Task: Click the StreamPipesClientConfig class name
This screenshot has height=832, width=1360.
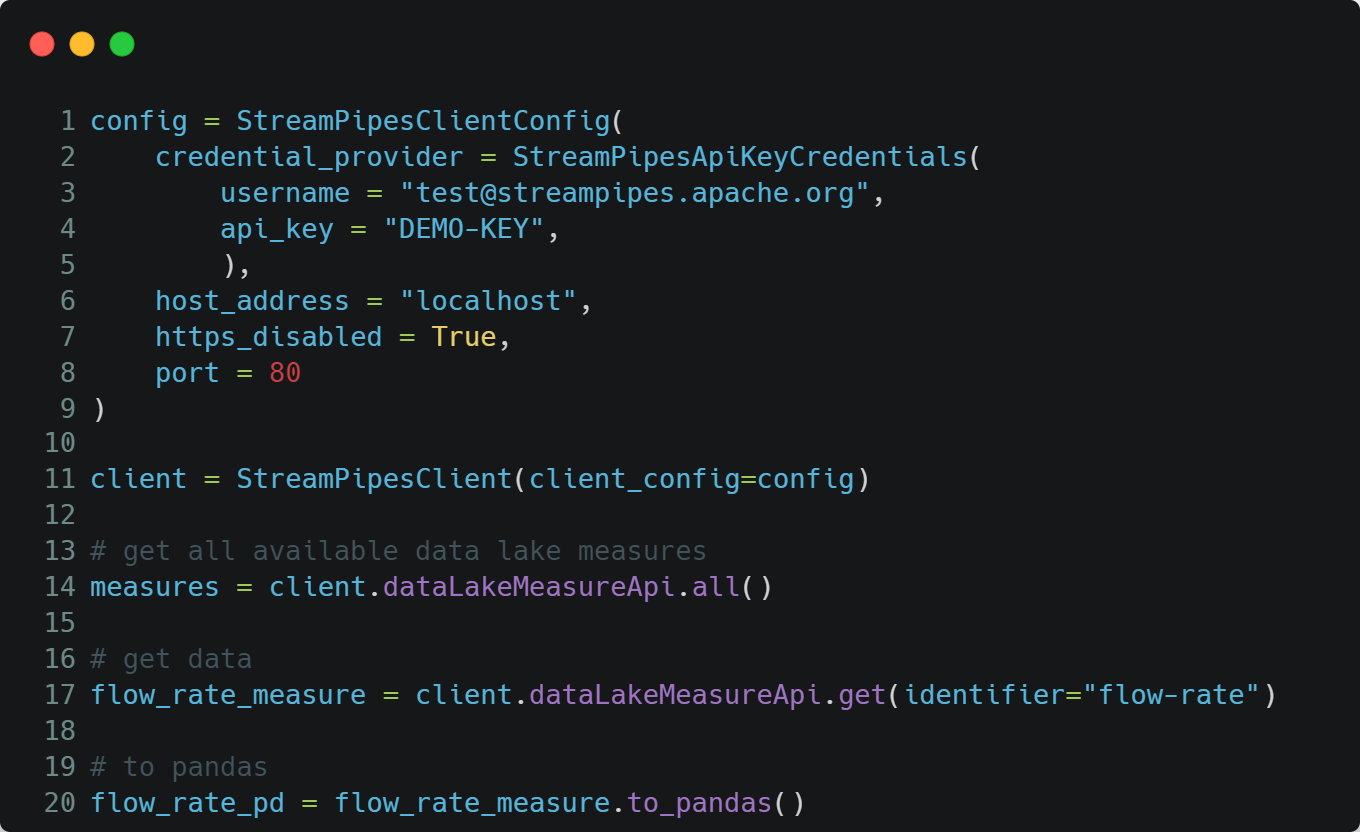Action: click(423, 121)
